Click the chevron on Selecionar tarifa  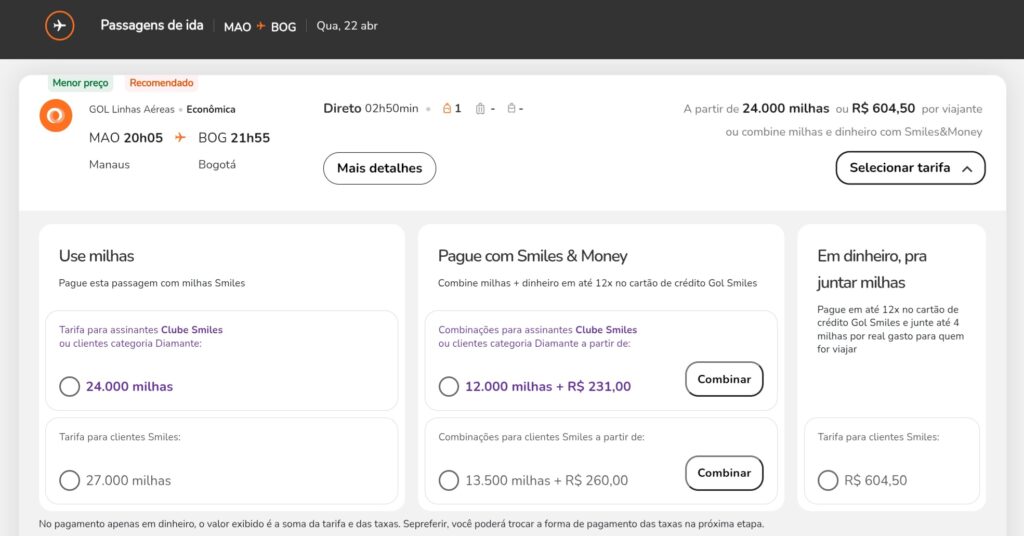[967, 169]
